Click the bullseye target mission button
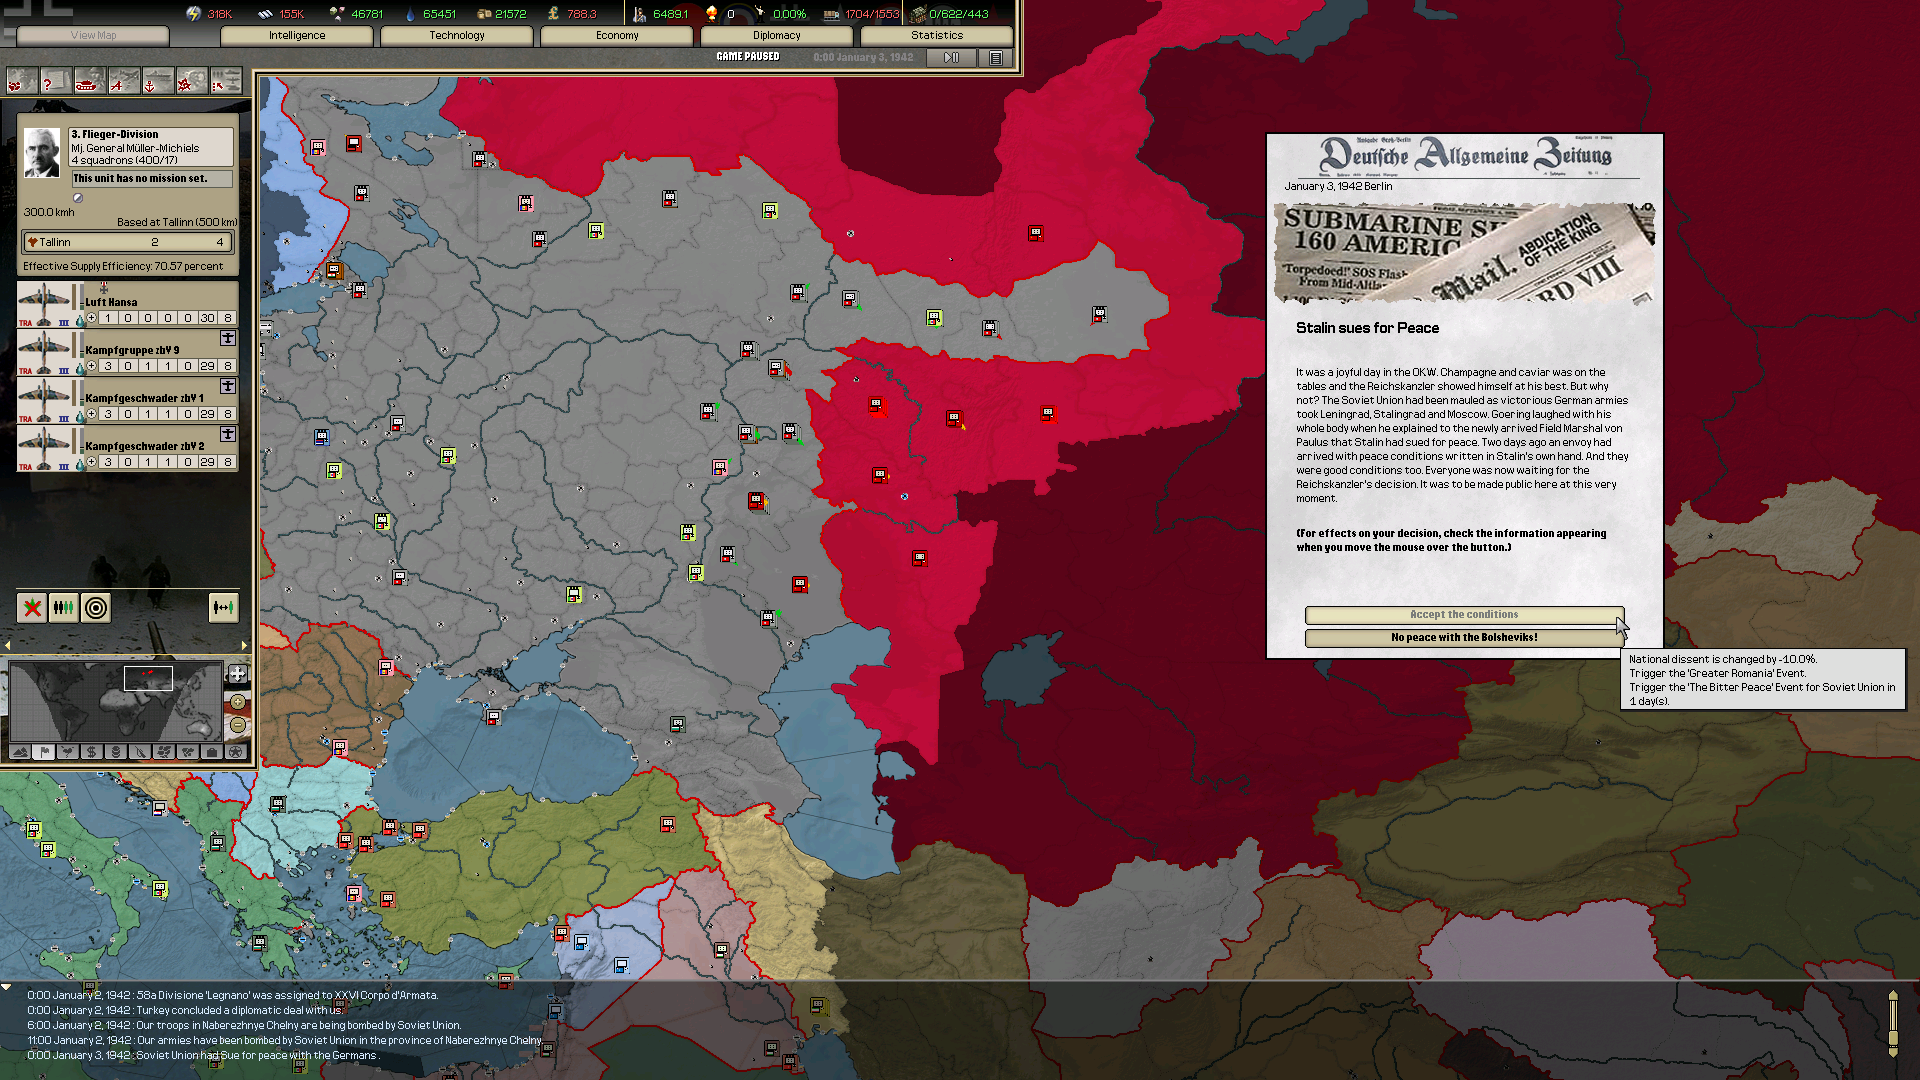1920x1080 pixels. (x=96, y=607)
